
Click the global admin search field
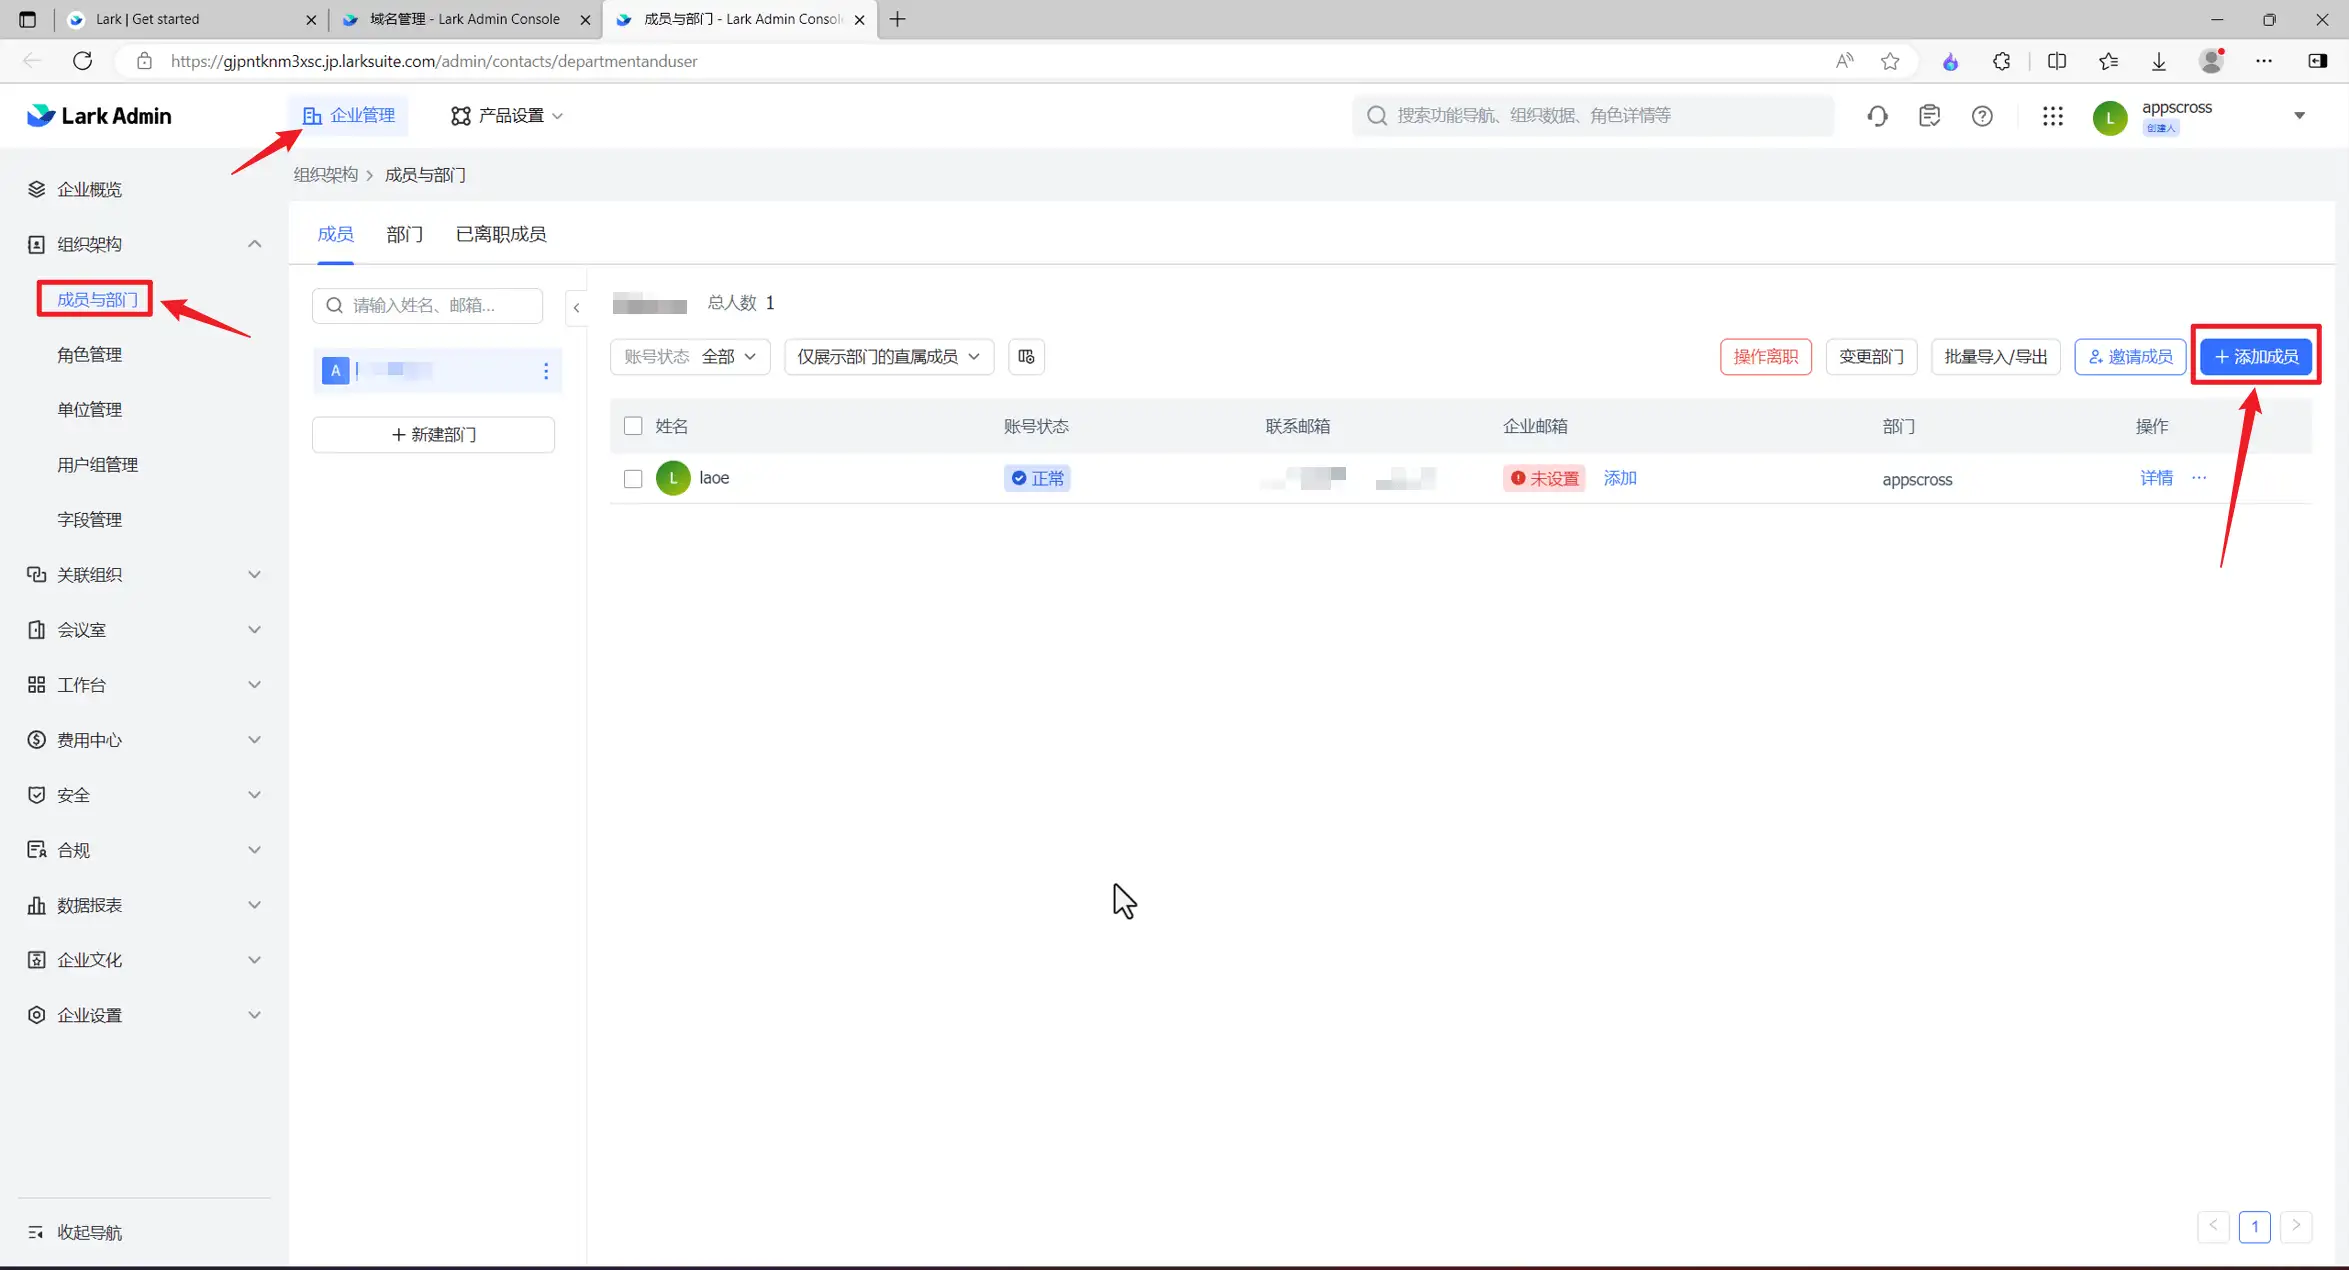pos(1593,116)
